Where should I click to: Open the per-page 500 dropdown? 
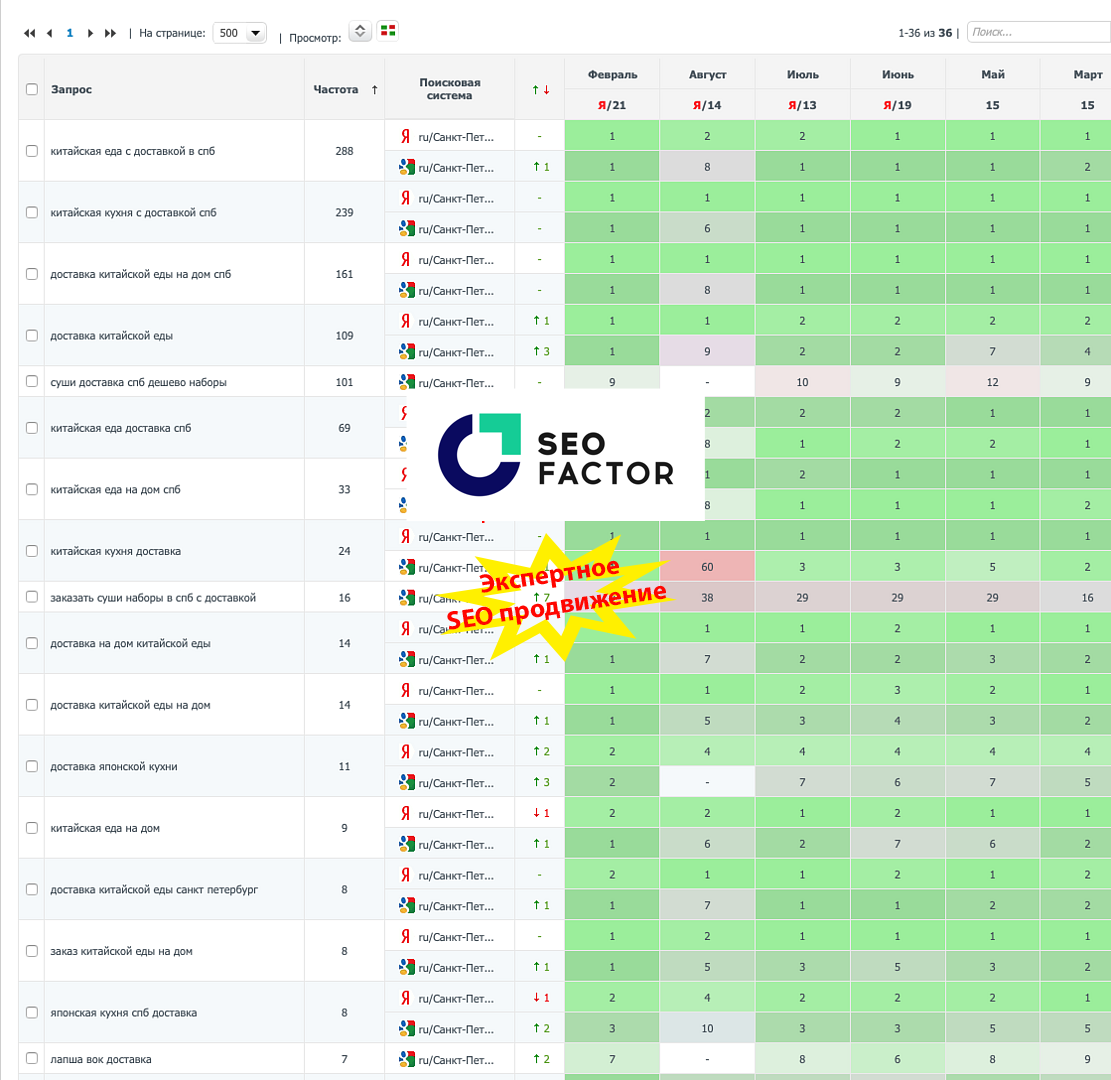(x=239, y=33)
